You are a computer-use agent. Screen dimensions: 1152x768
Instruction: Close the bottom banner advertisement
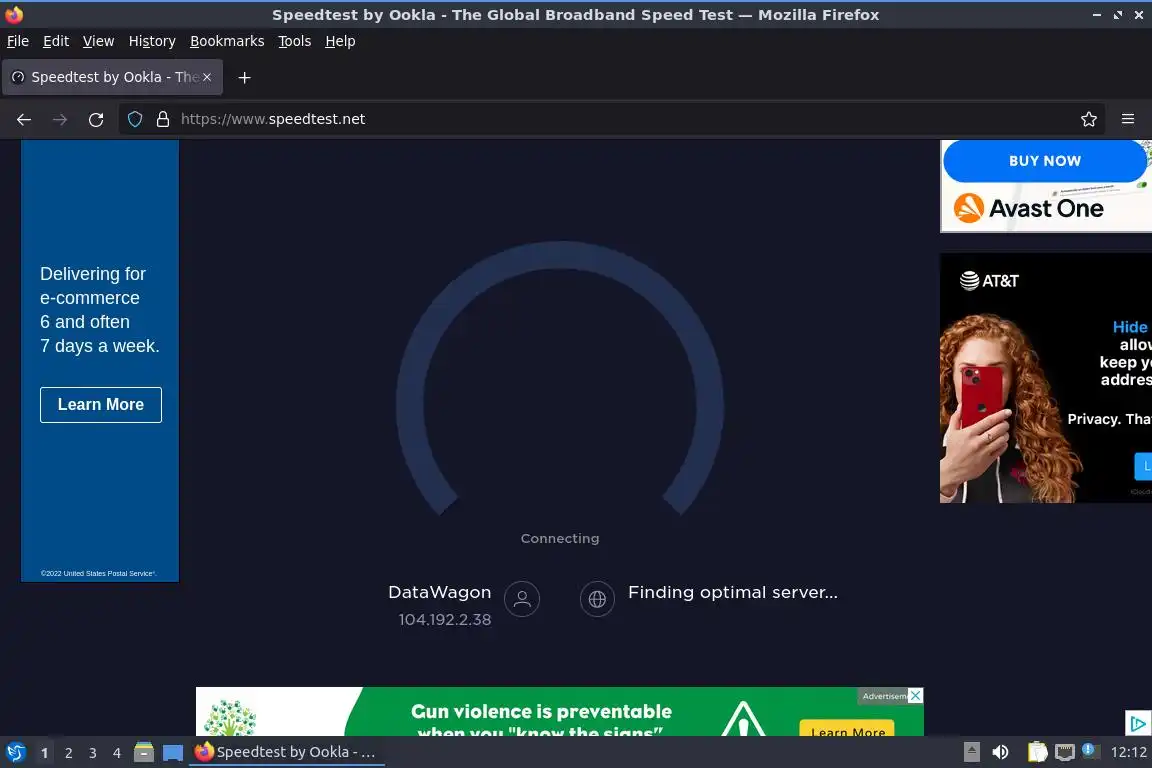915,696
